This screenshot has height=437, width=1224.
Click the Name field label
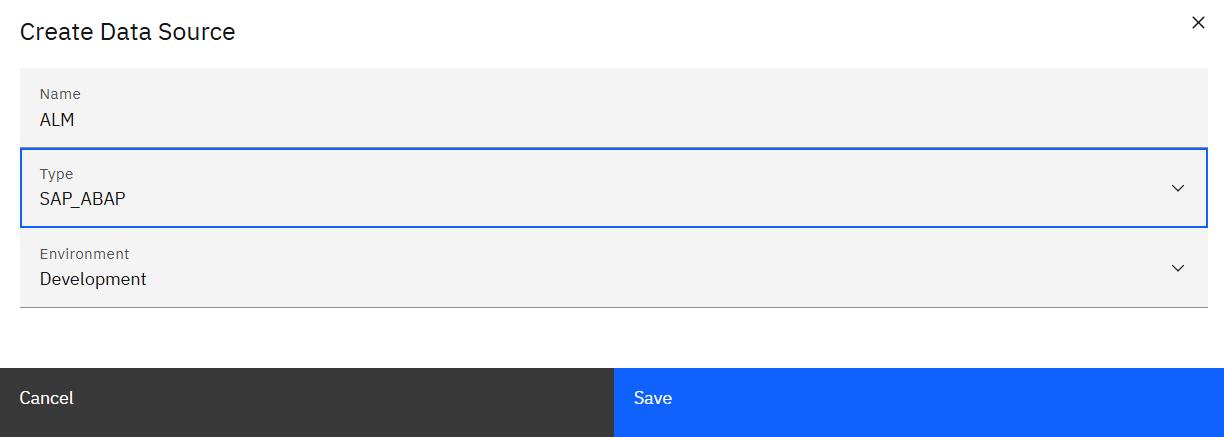tap(60, 94)
